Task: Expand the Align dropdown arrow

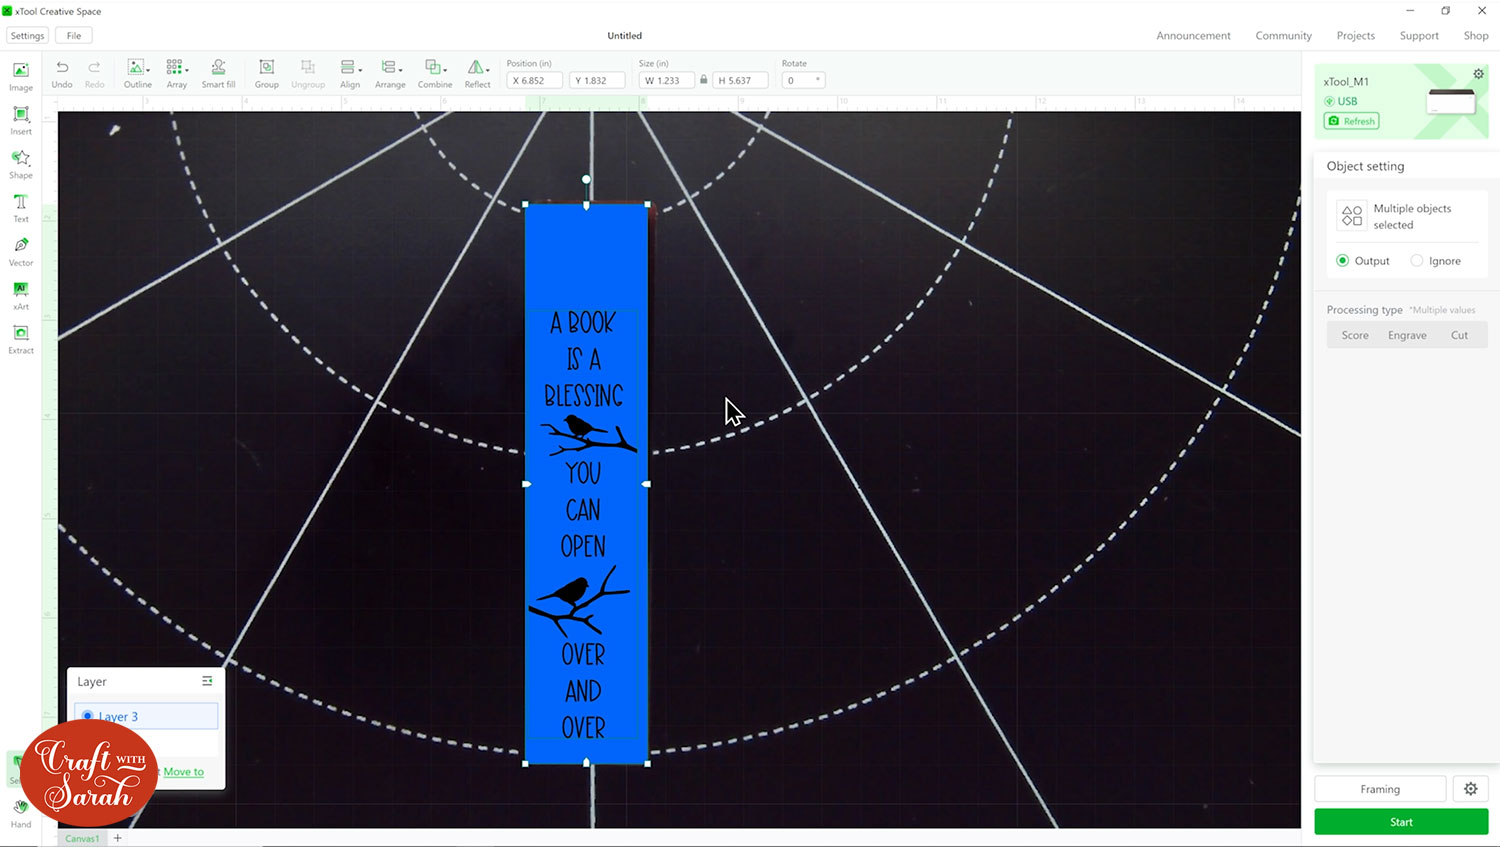Action: [x=360, y=70]
